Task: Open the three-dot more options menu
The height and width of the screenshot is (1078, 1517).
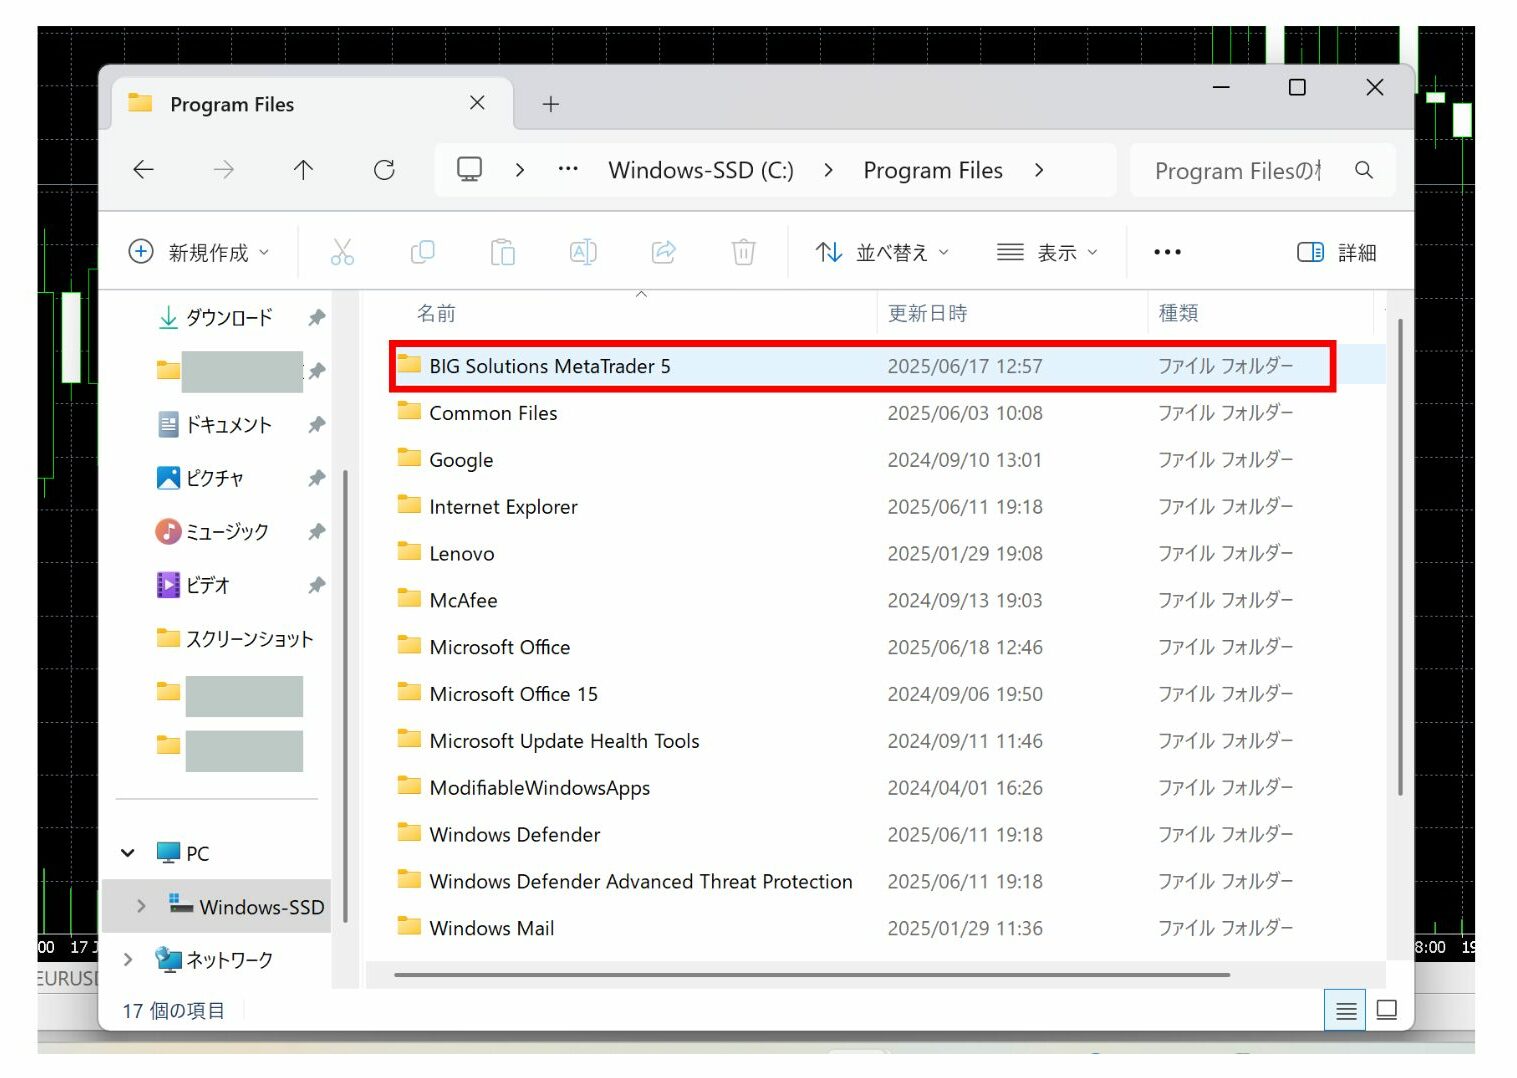Action: tap(1167, 252)
